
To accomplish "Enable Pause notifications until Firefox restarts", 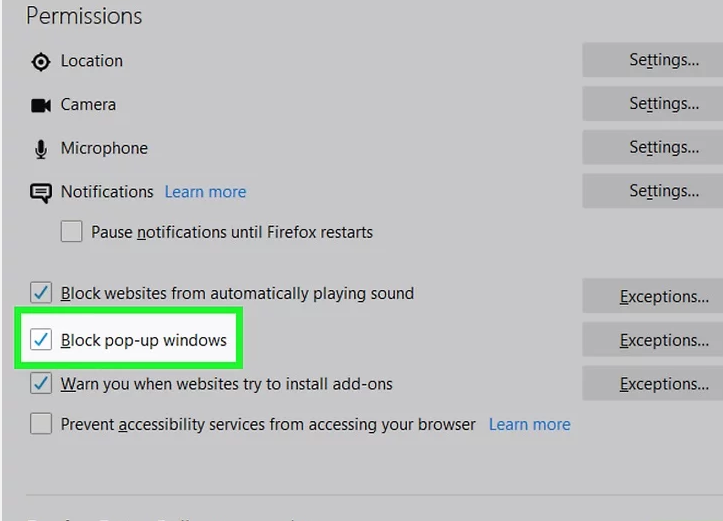I will pos(72,232).
